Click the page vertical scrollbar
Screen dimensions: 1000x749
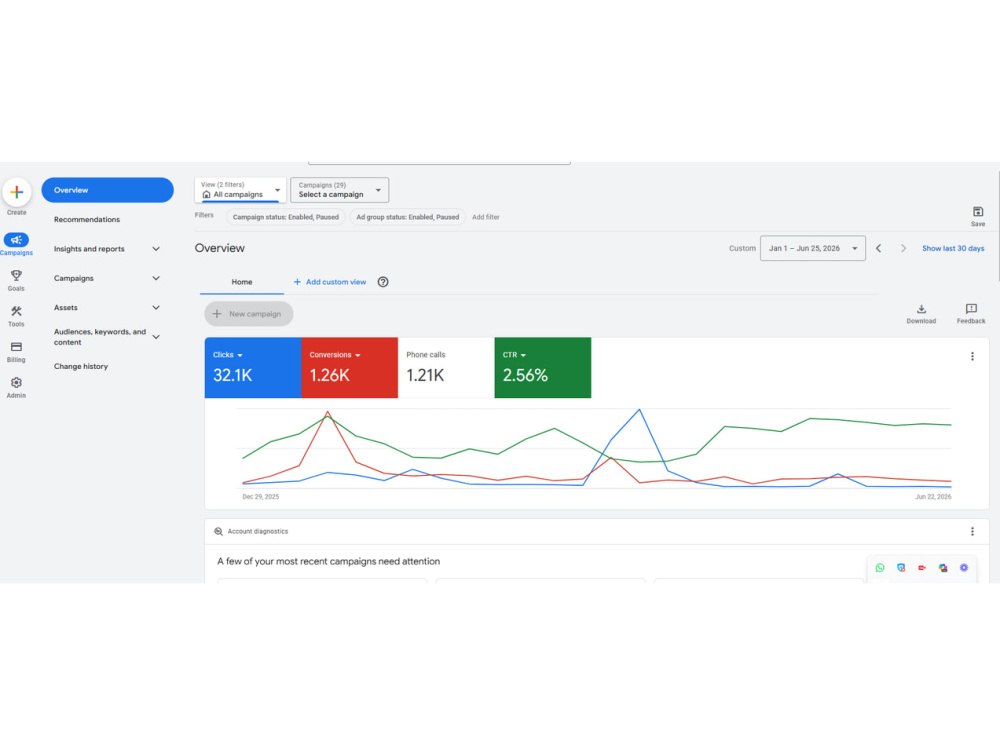[x=997, y=226]
